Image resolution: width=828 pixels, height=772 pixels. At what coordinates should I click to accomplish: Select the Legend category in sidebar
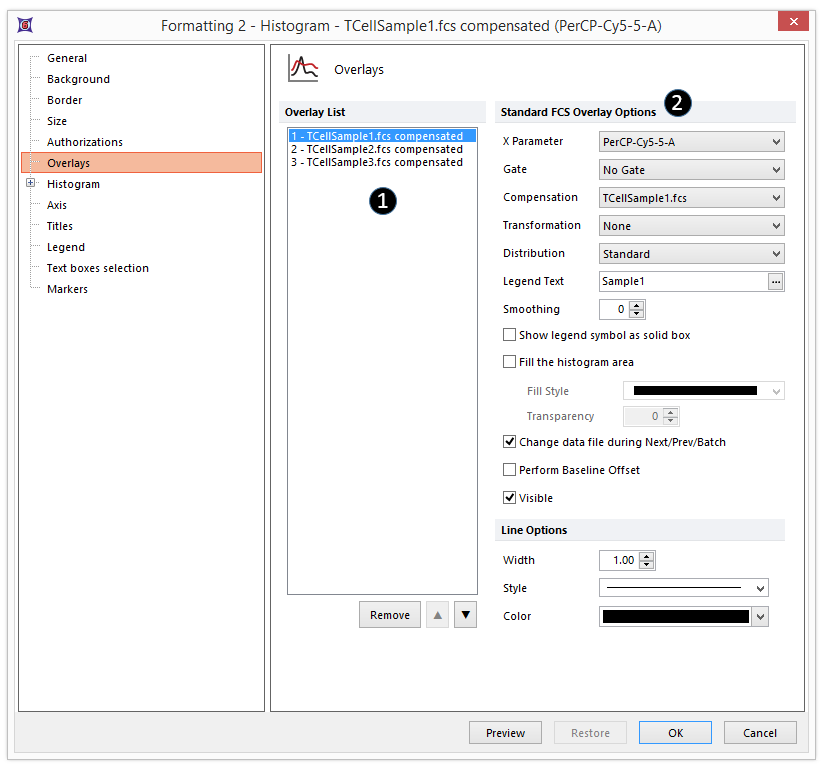(66, 247)
